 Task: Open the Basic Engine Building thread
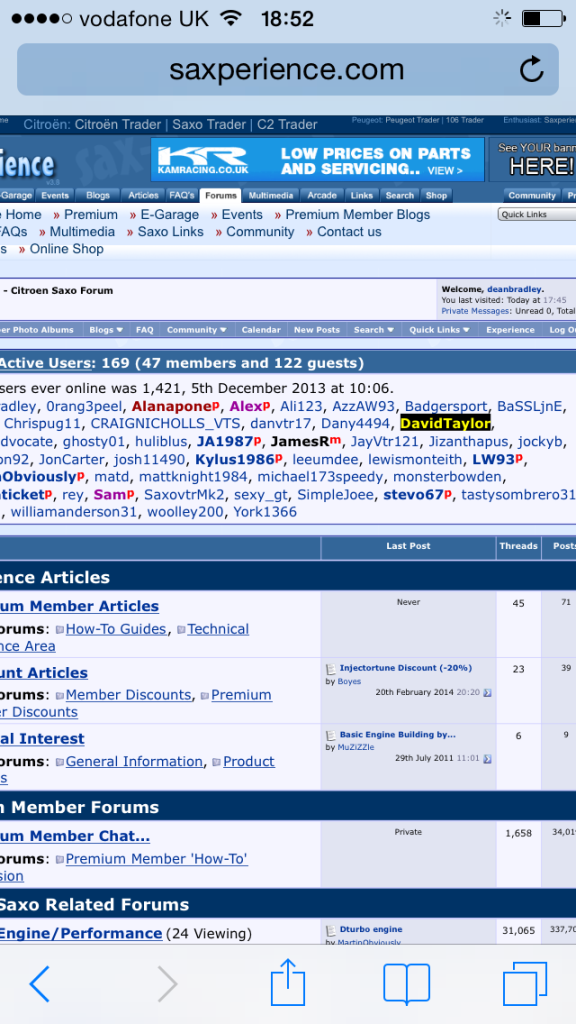398,734
